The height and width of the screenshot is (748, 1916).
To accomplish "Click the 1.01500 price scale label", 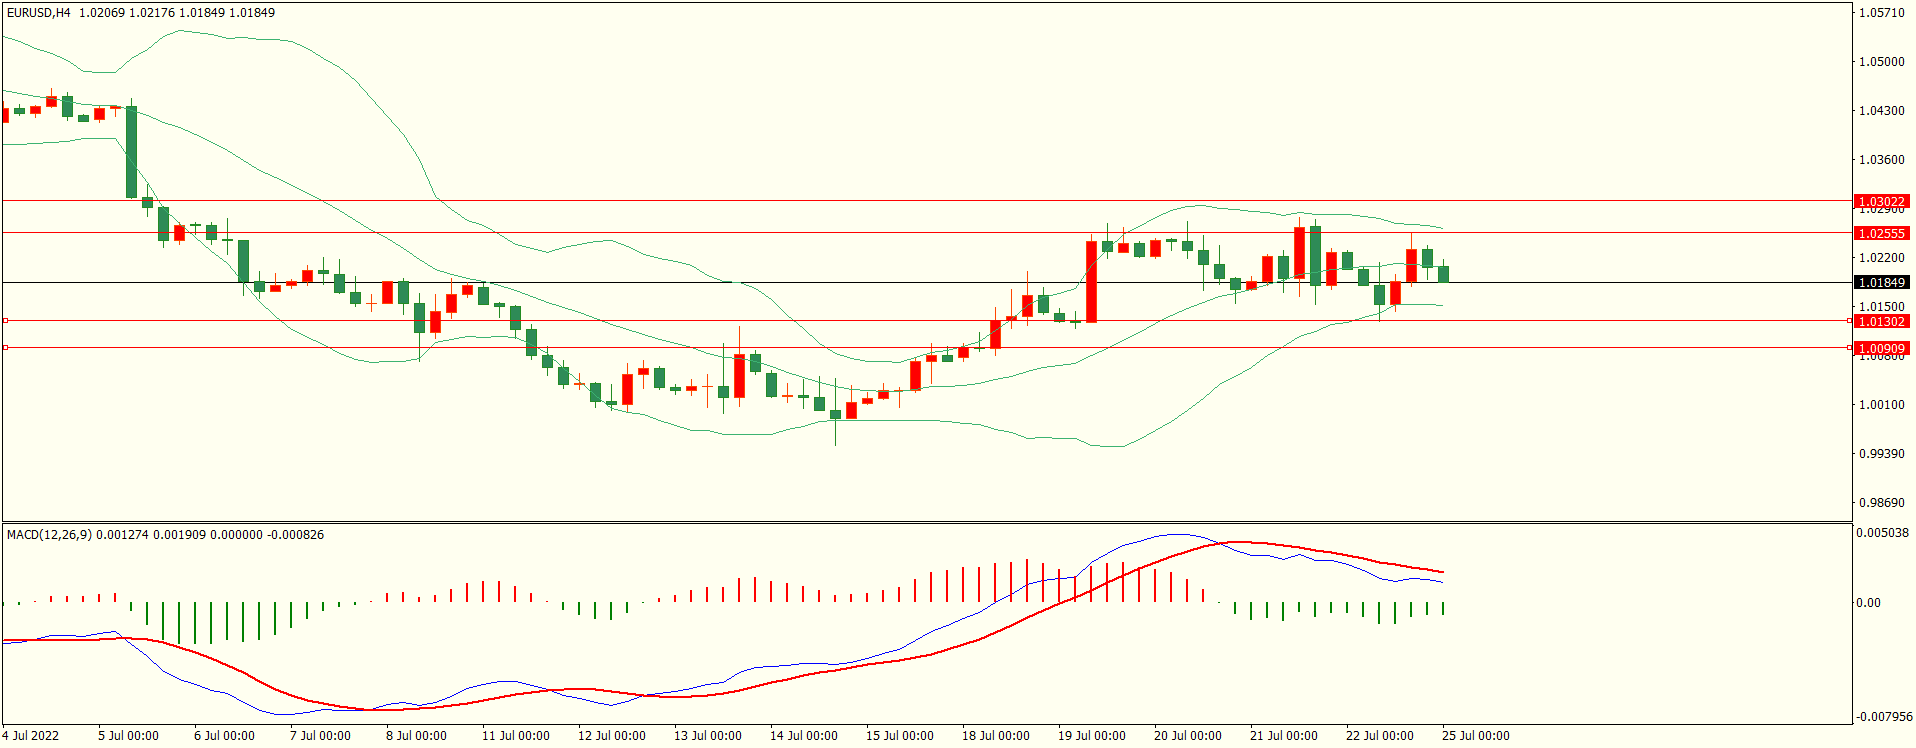I will (x=1881, y=307).
